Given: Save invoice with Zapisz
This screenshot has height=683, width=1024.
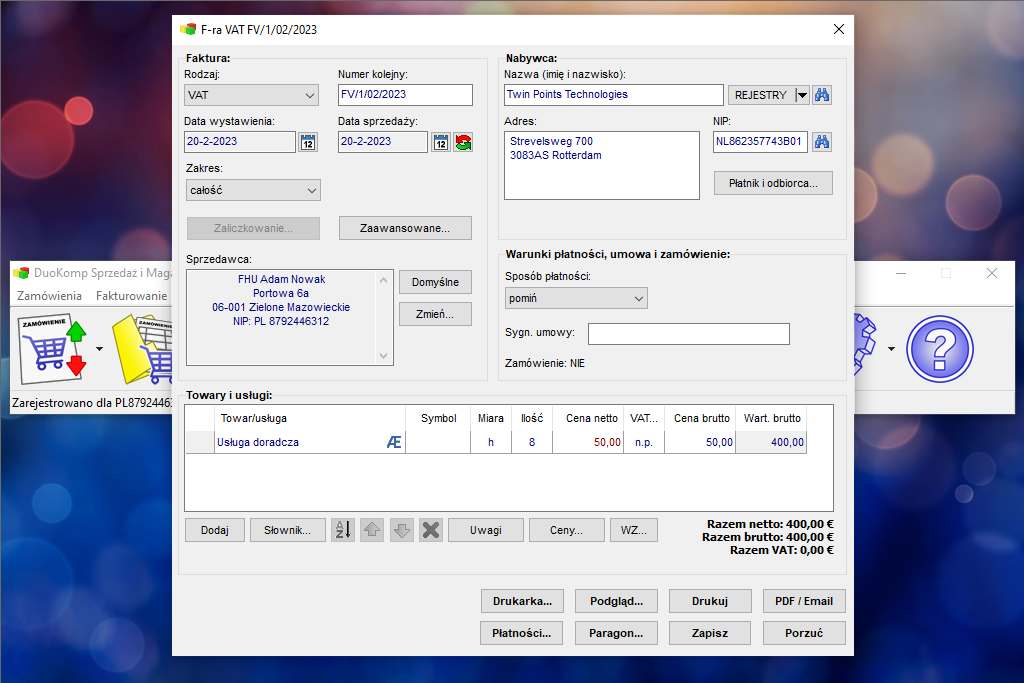Looking at the screenshot, I should [x=710, y=633].
